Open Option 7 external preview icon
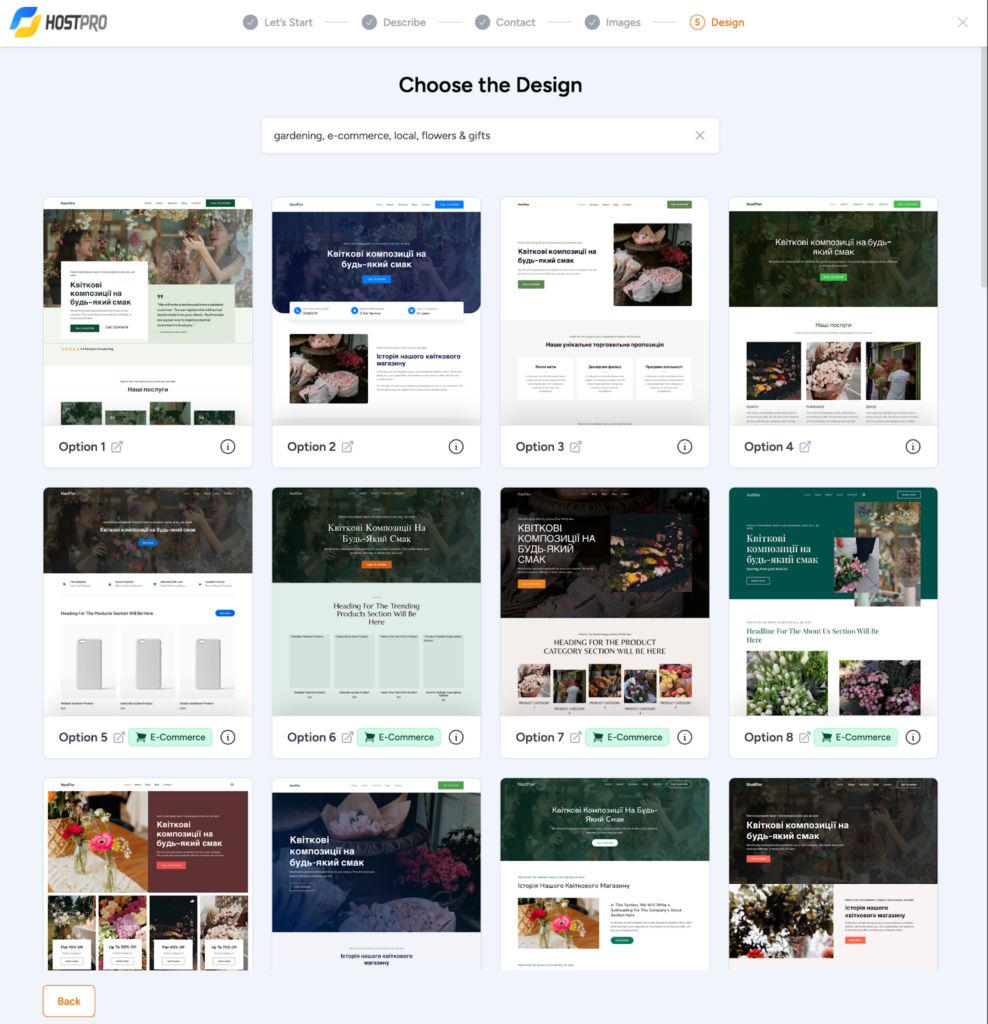 tap(575, 737)
